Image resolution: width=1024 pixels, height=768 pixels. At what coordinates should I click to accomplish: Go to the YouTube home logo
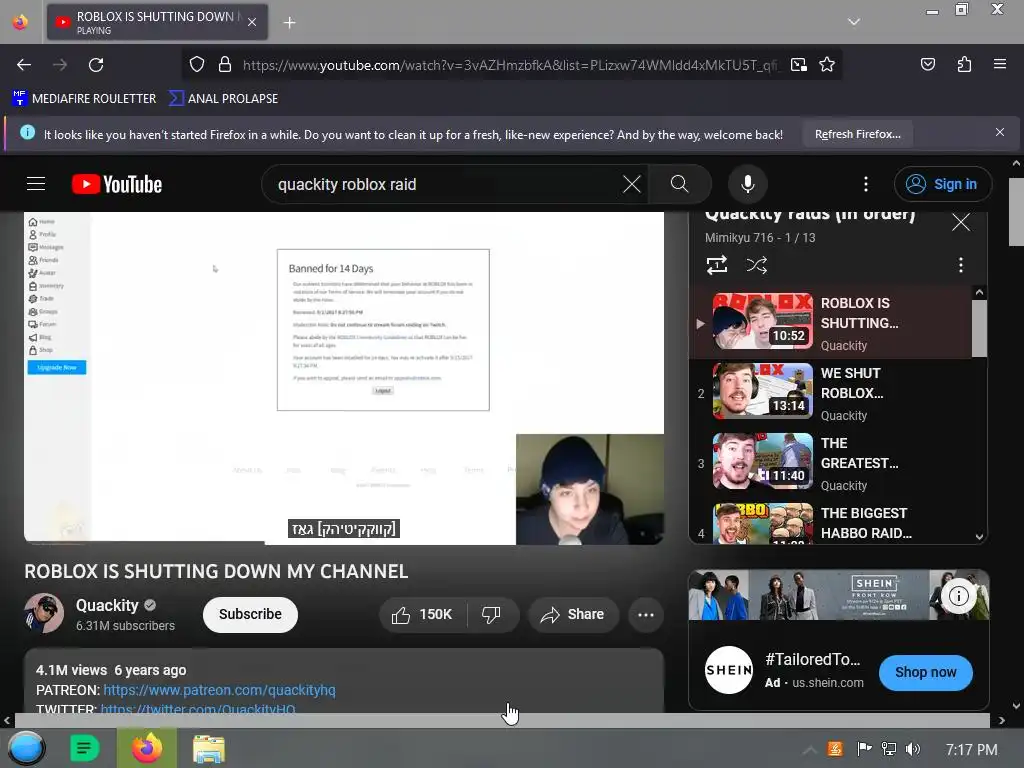117,184
